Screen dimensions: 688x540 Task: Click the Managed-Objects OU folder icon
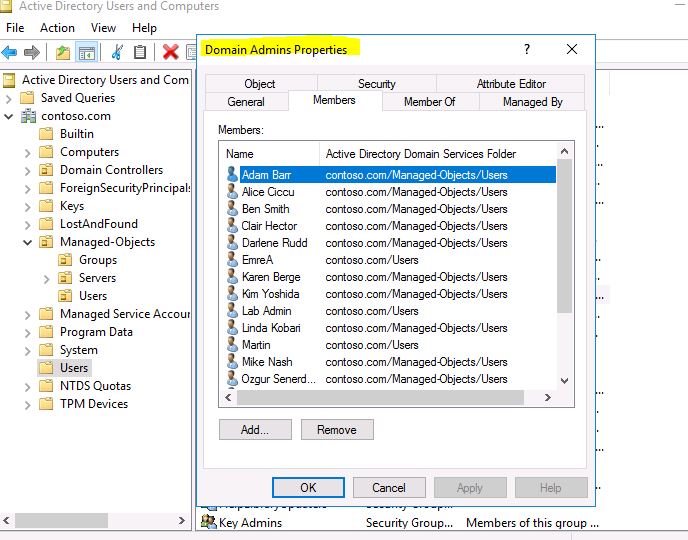click(46, 242)
